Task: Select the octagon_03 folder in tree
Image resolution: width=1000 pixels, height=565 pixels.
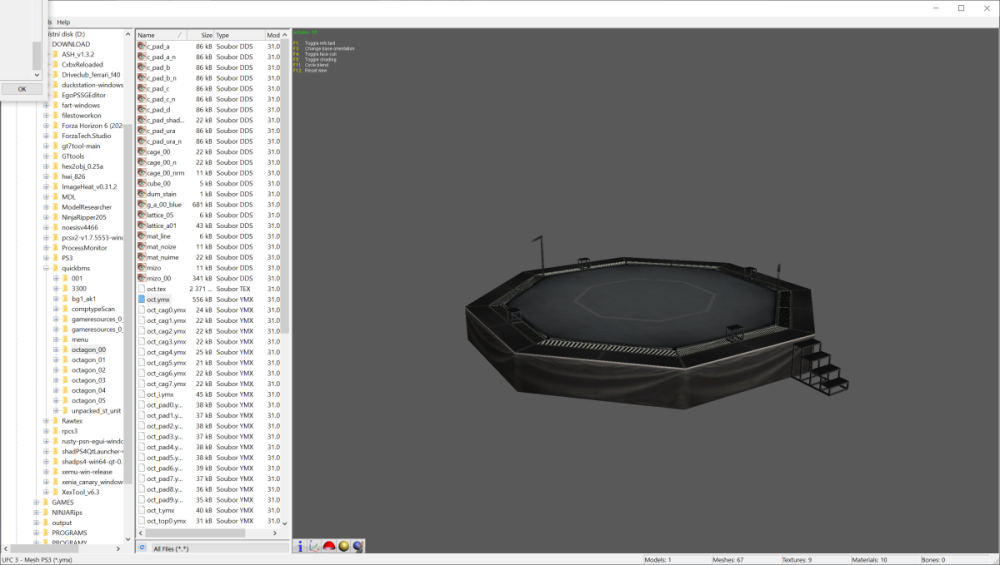Action: (88, 381)
